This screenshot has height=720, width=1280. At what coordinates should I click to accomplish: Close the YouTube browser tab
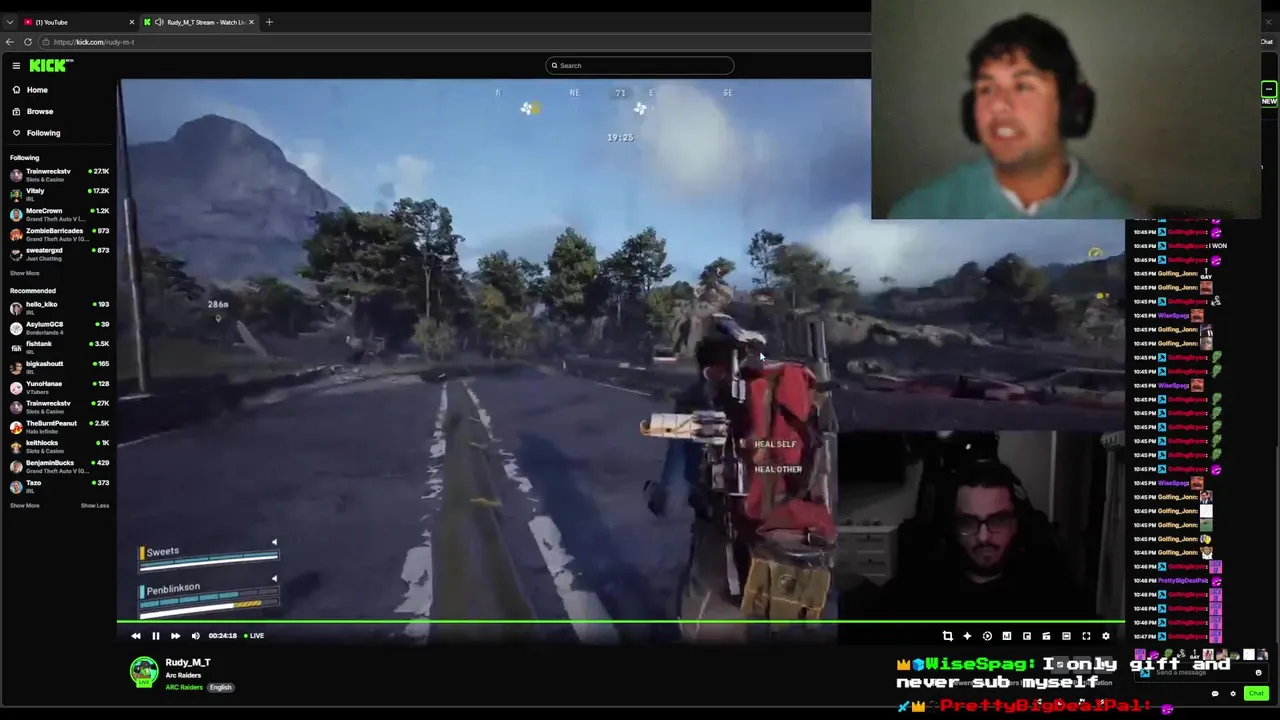[131, 22]
